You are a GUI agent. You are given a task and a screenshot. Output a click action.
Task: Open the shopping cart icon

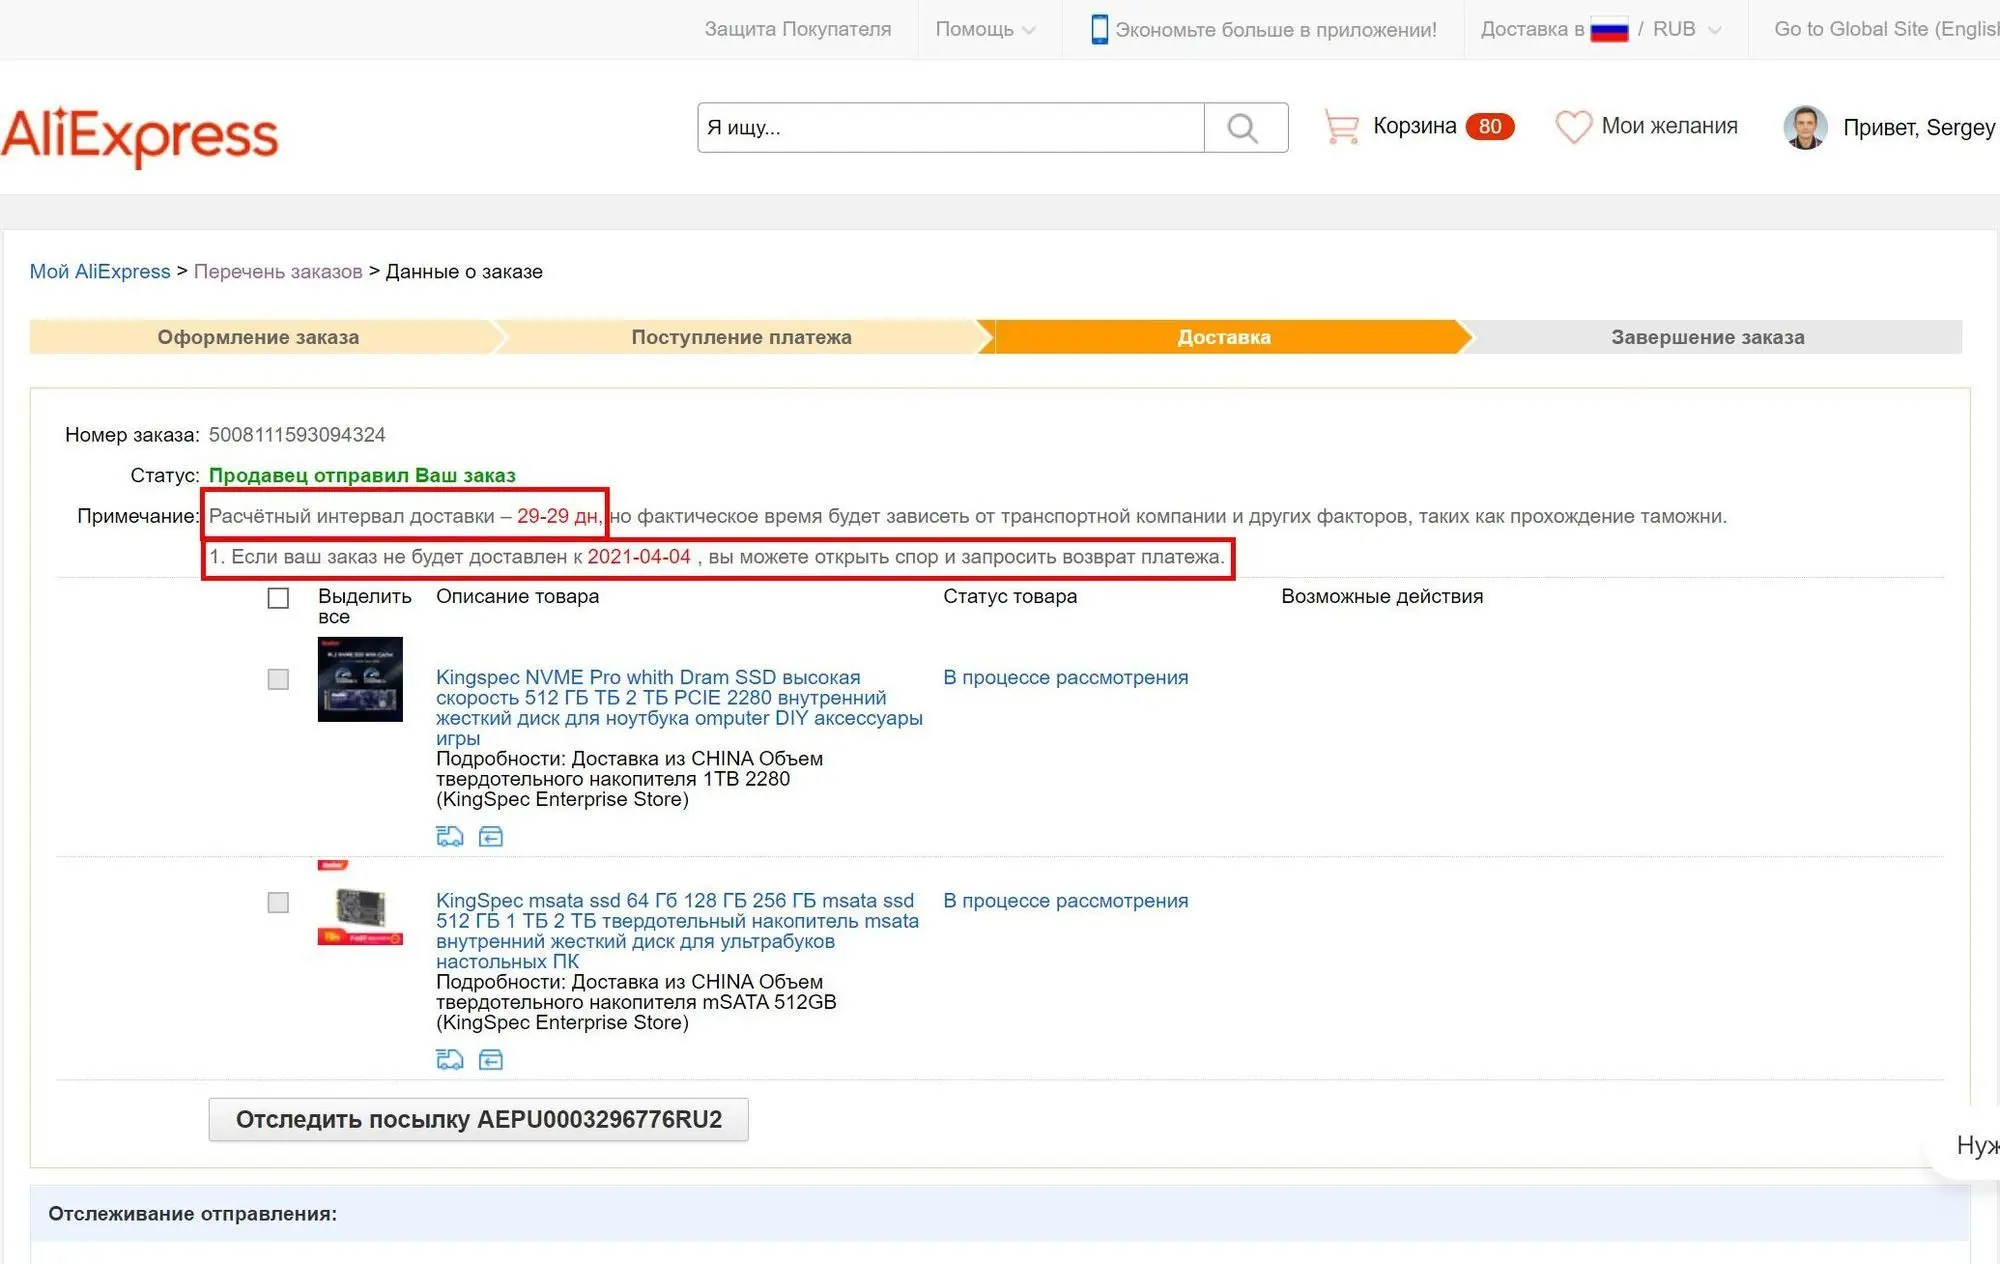click(1341, 127)
